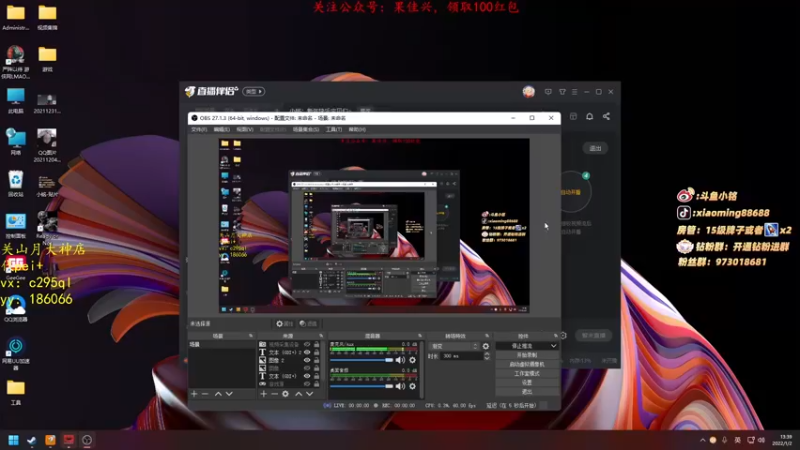Move the scene up with the arrow

pos(218,394)
